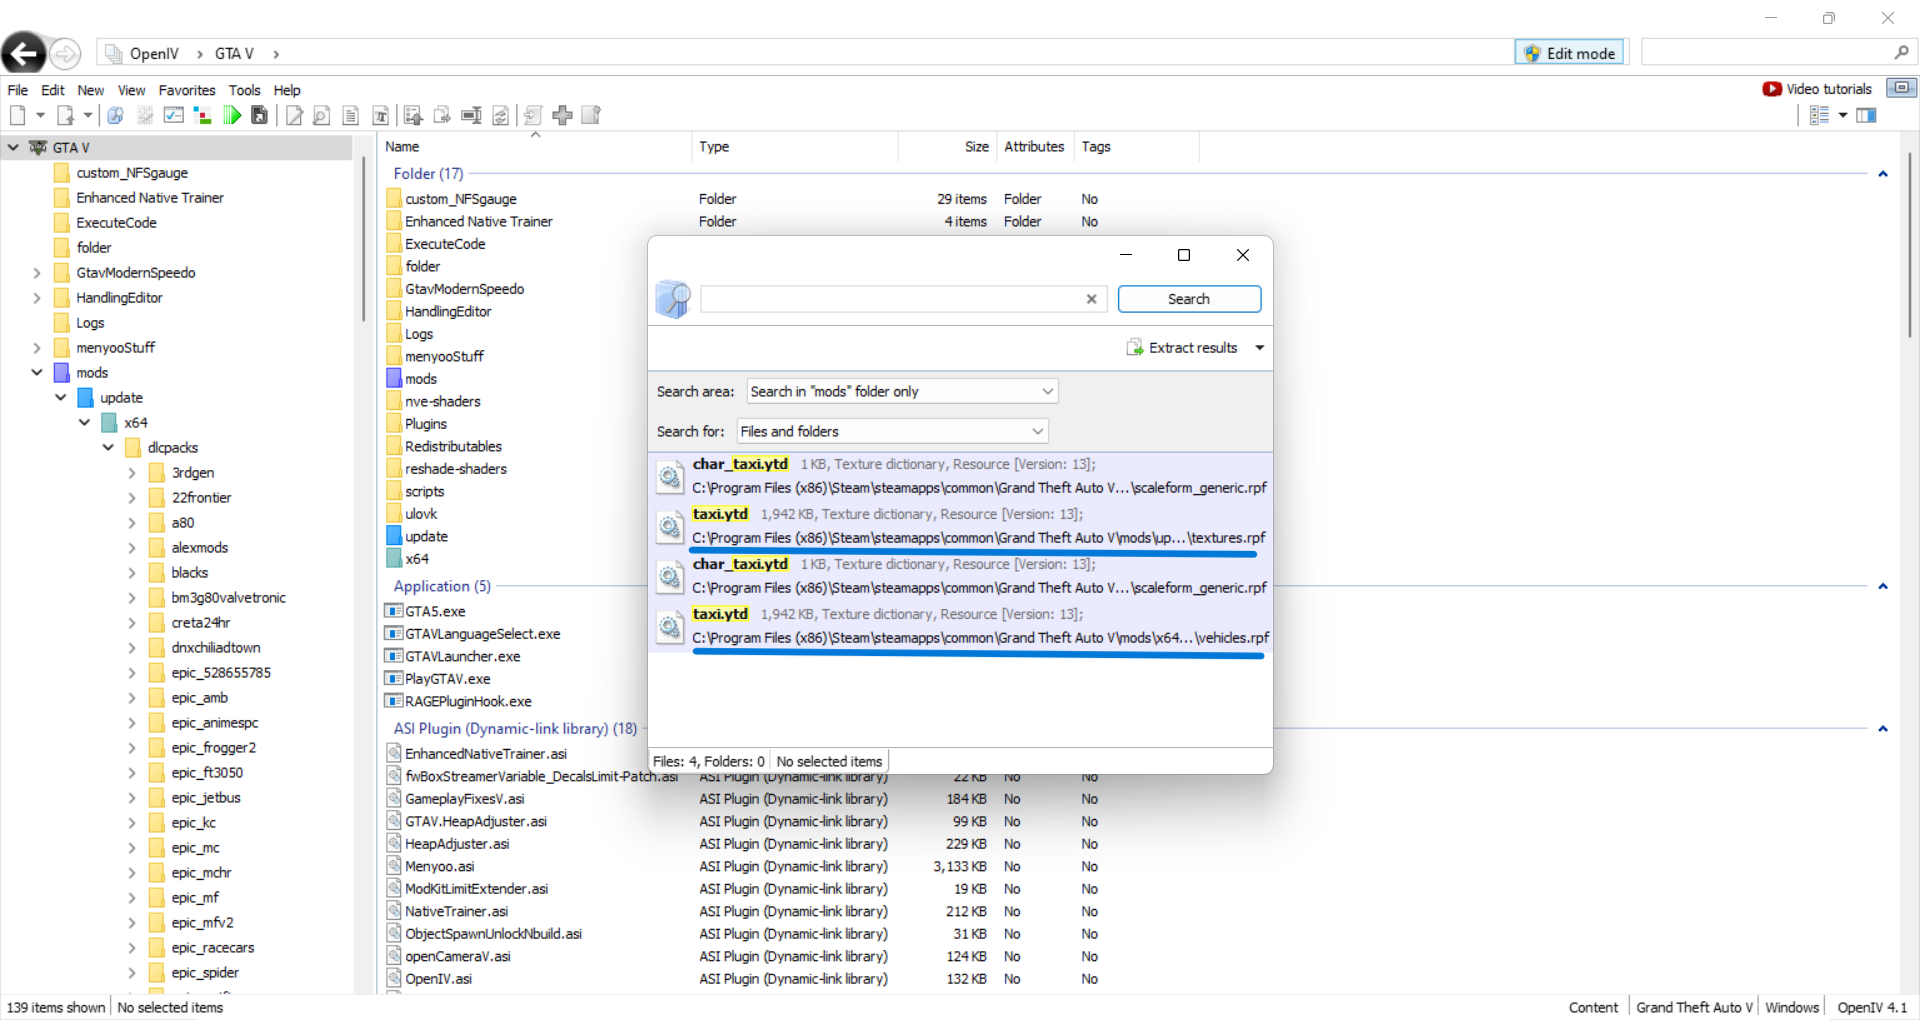The height and width of the screenshot is (1020, 1920).
Task: Click the Edit pencil-page toolbar icon
Action: (294, 115)
